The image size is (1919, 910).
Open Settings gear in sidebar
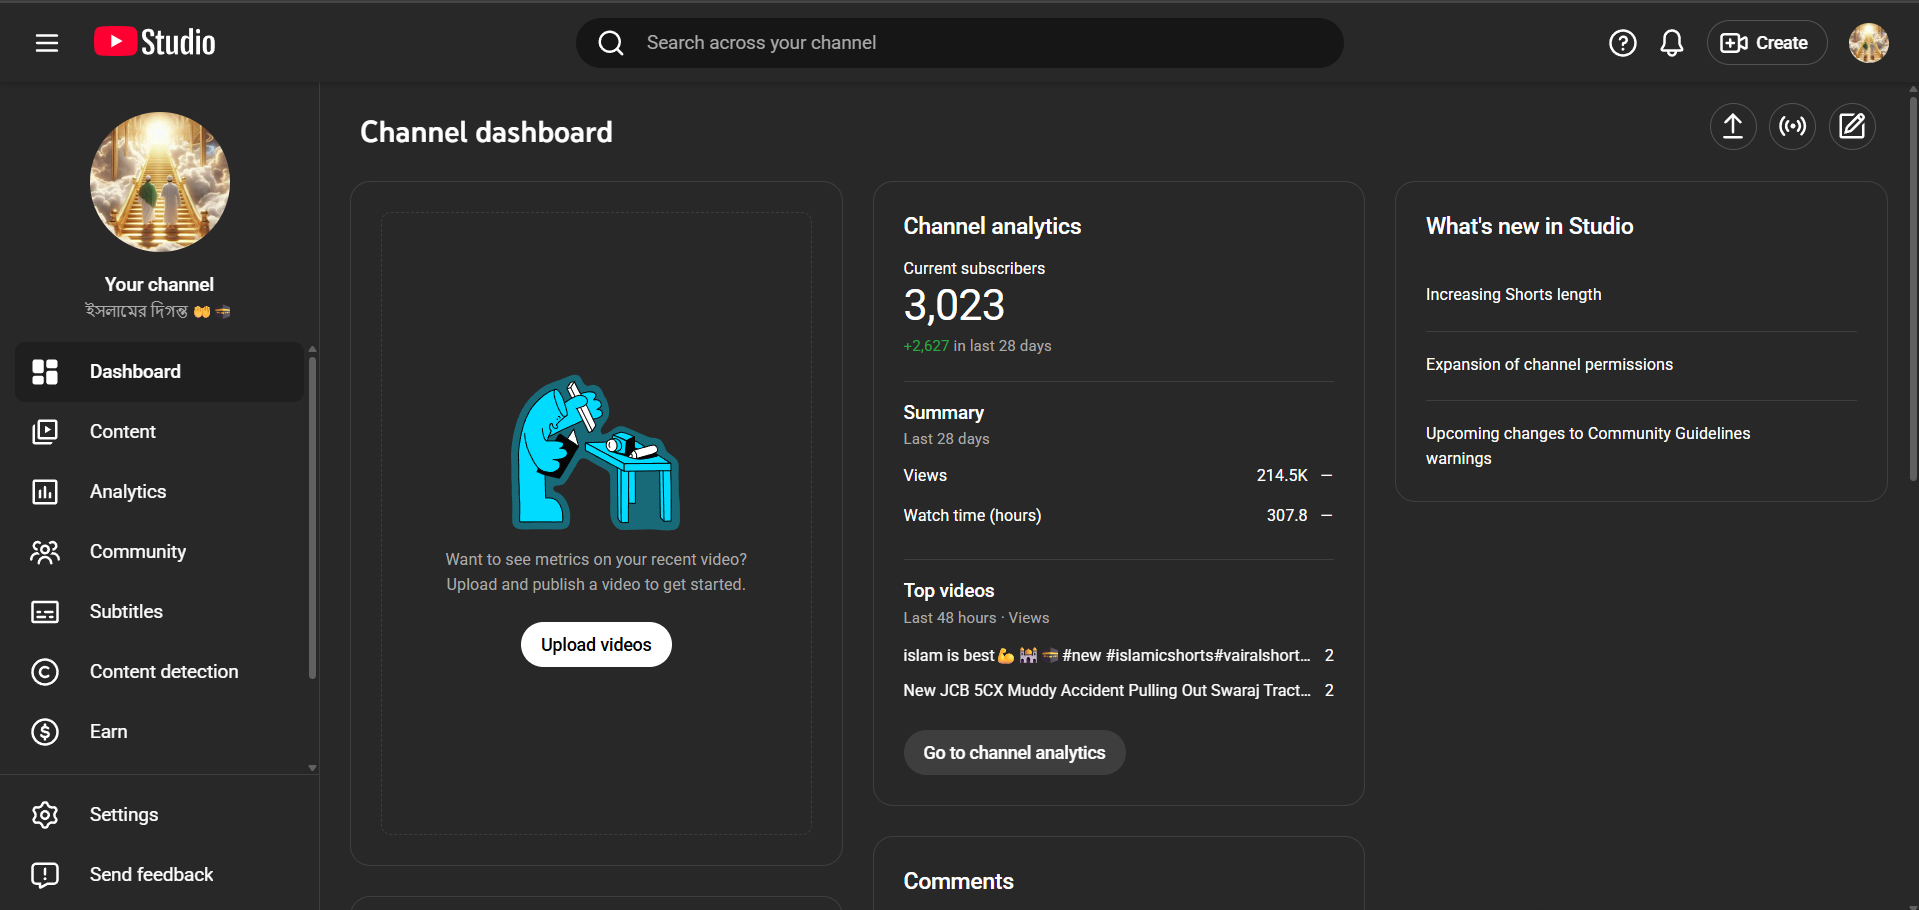(x=123, y=815)
